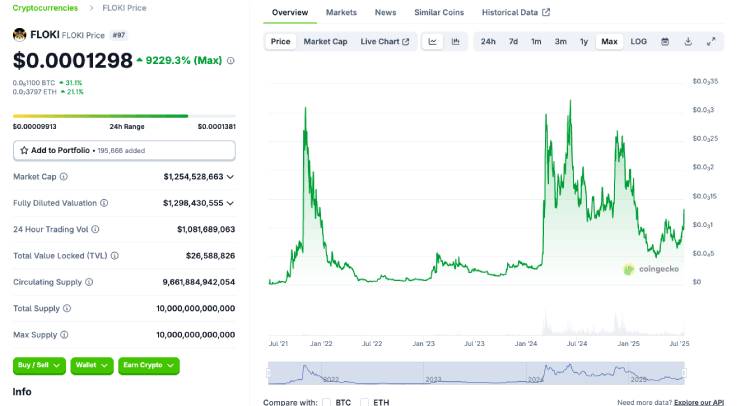Switch to line chart view icon
Image resolution: width=750 pixels, height=406 pixels.
[x=433, y=41]
